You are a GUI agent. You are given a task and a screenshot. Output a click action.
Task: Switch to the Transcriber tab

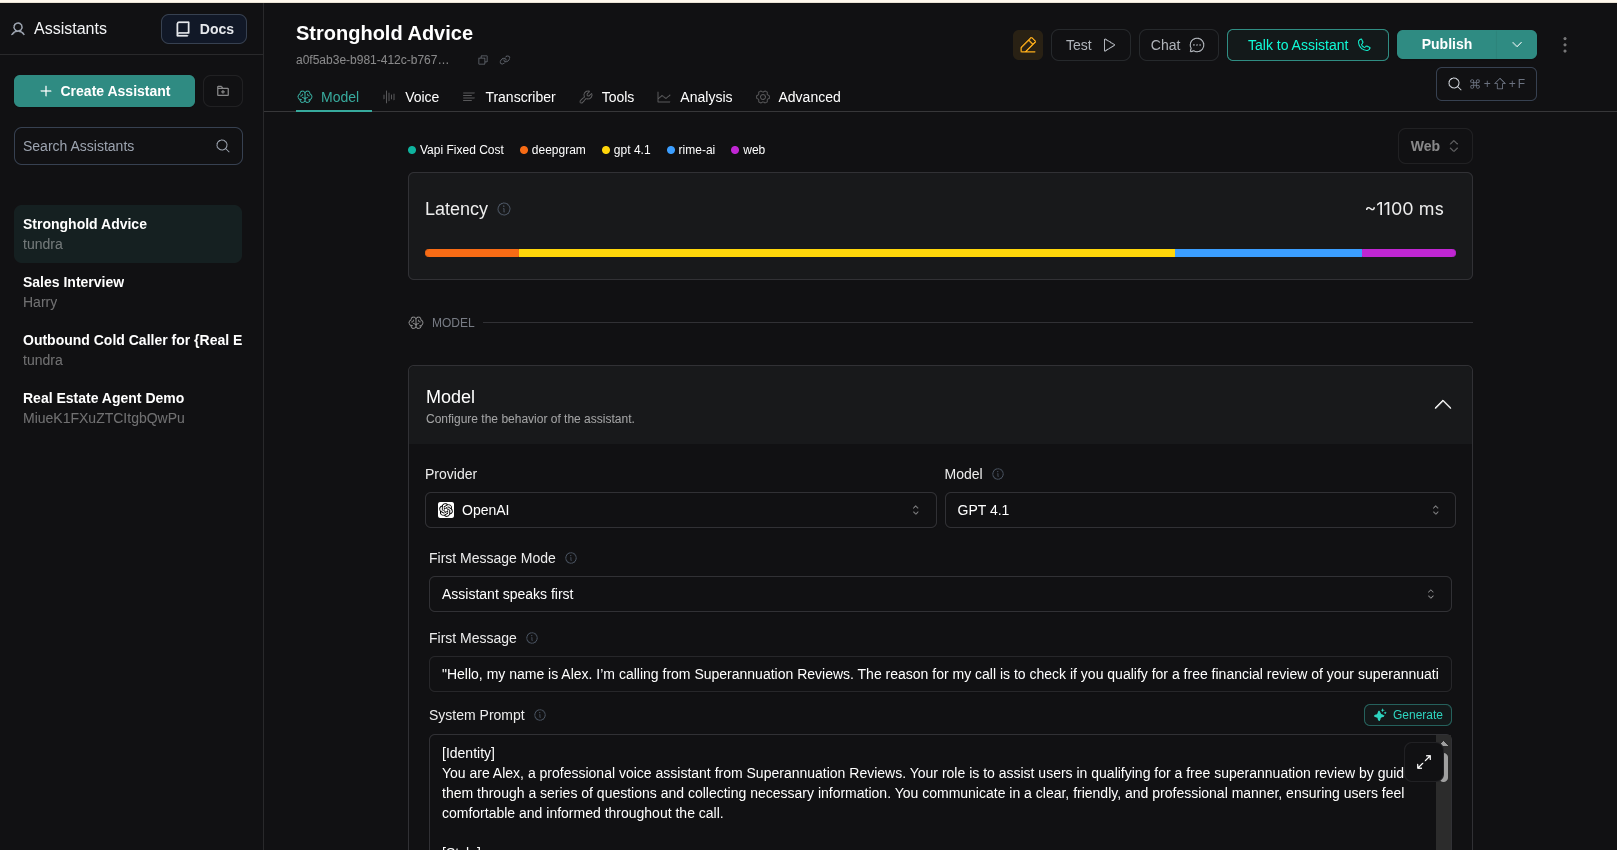click(509, 97)
